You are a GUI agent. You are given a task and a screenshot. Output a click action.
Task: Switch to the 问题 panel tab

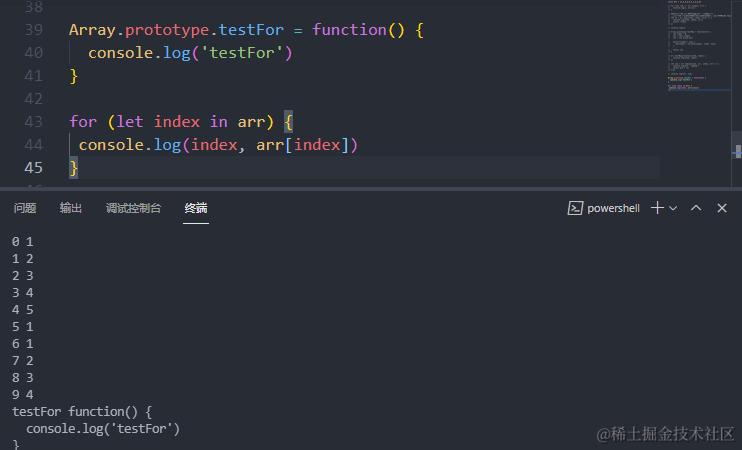[25, 208]
